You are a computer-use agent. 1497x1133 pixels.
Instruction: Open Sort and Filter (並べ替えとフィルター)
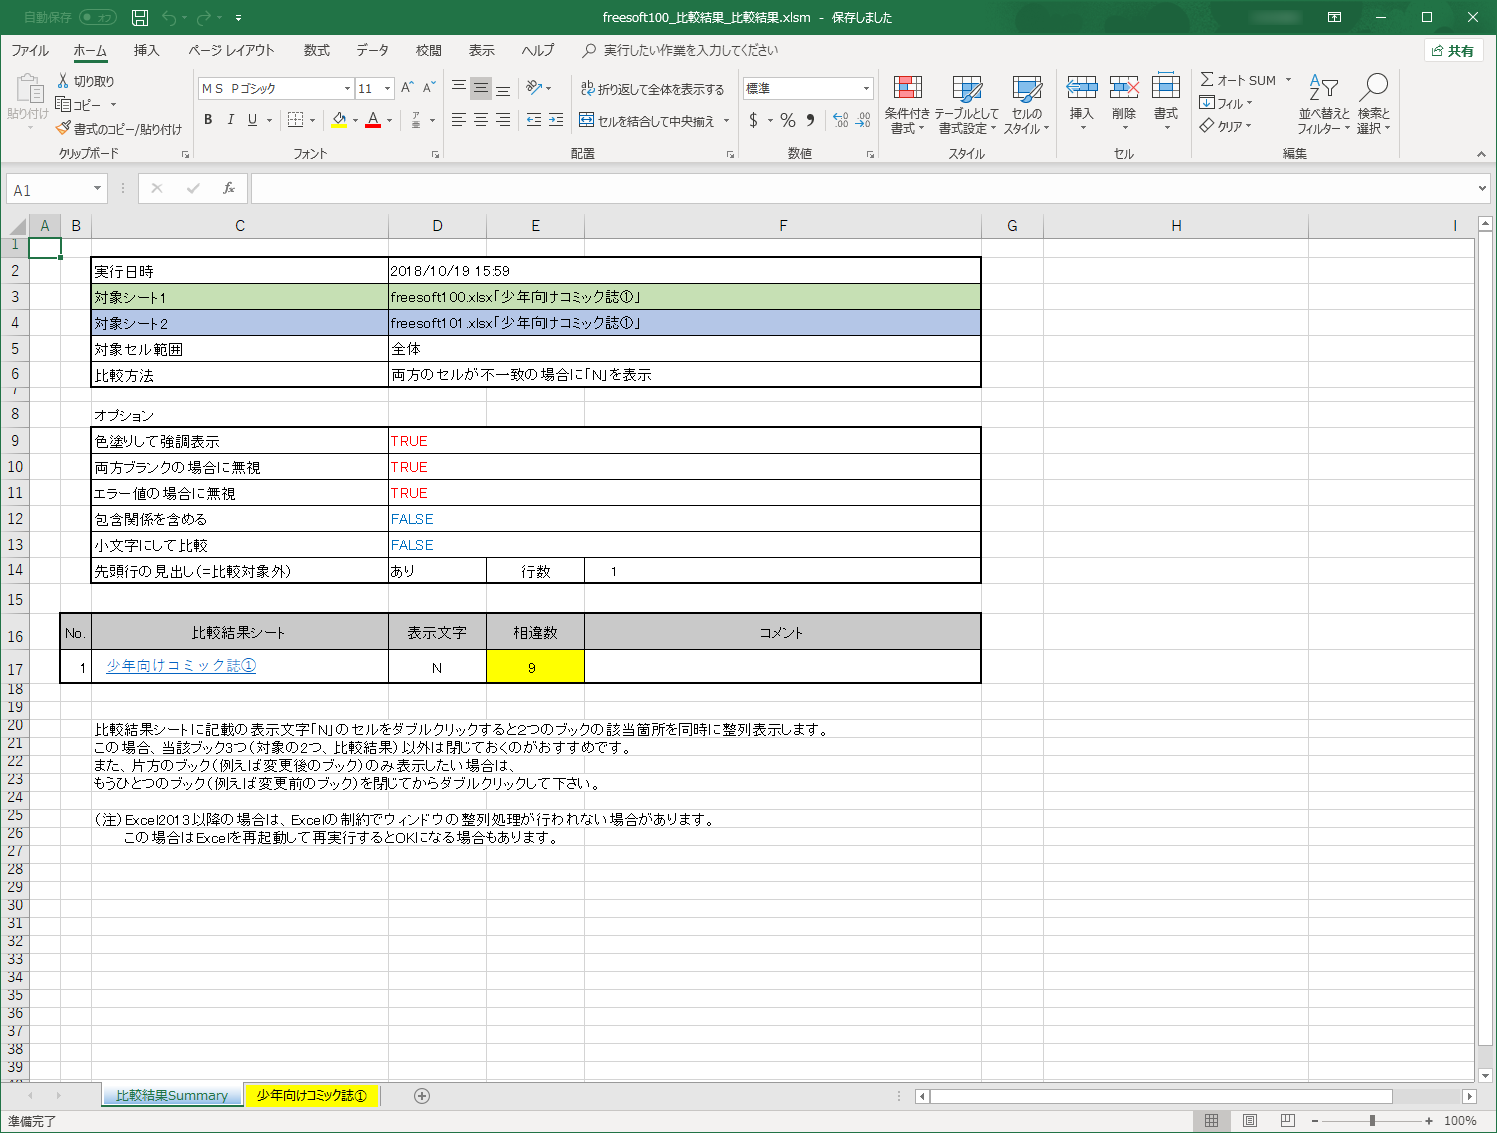click(x=1324, y=104)
